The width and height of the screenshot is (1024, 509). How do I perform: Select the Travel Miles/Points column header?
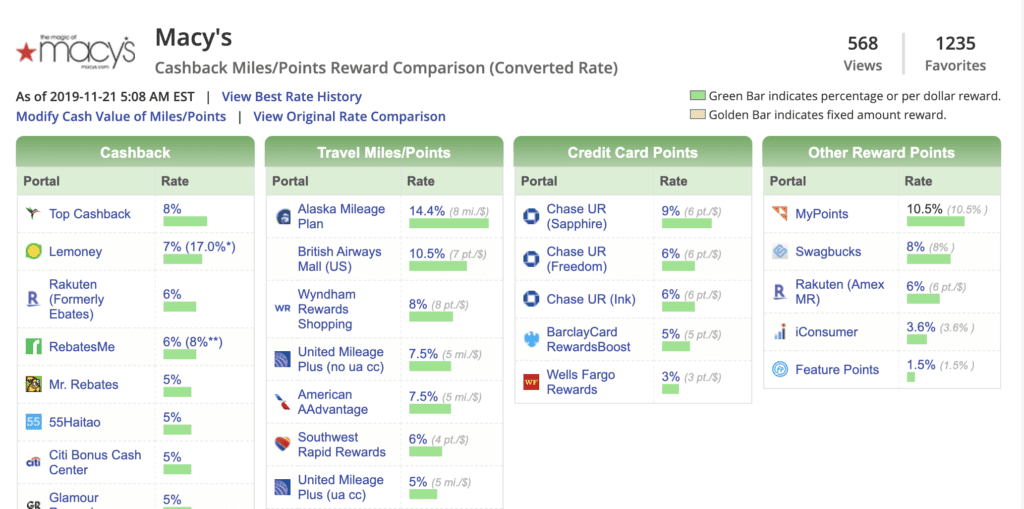pyautogui.click(x=384, y=153)
